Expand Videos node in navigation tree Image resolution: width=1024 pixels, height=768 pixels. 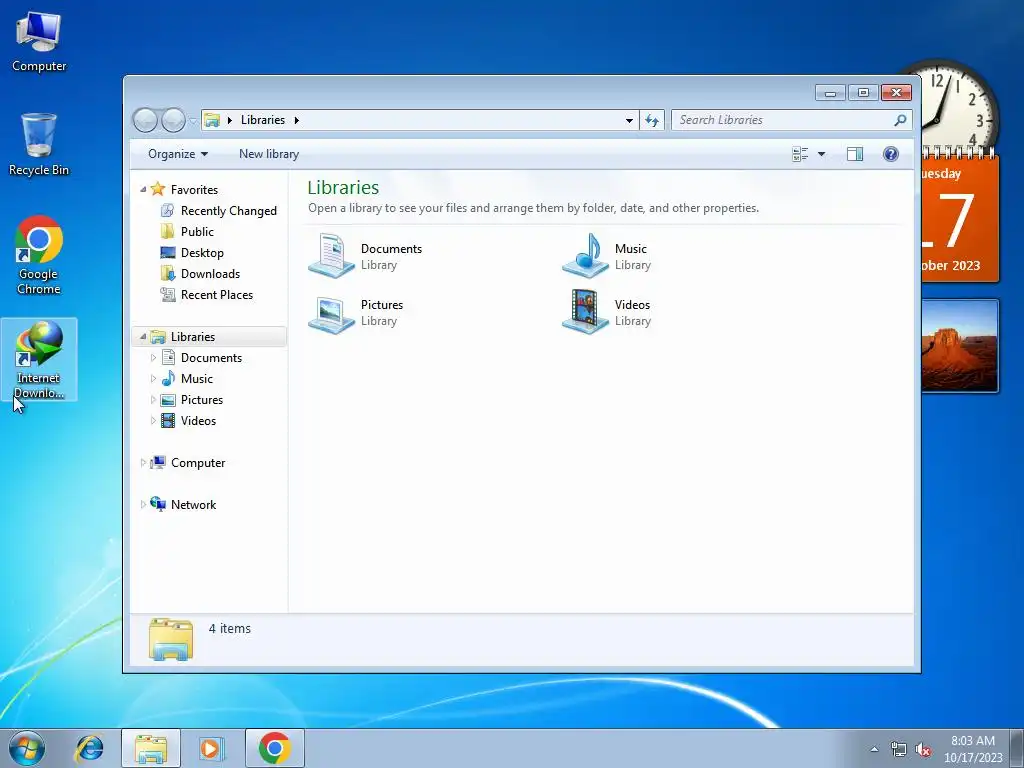[153, 421]
